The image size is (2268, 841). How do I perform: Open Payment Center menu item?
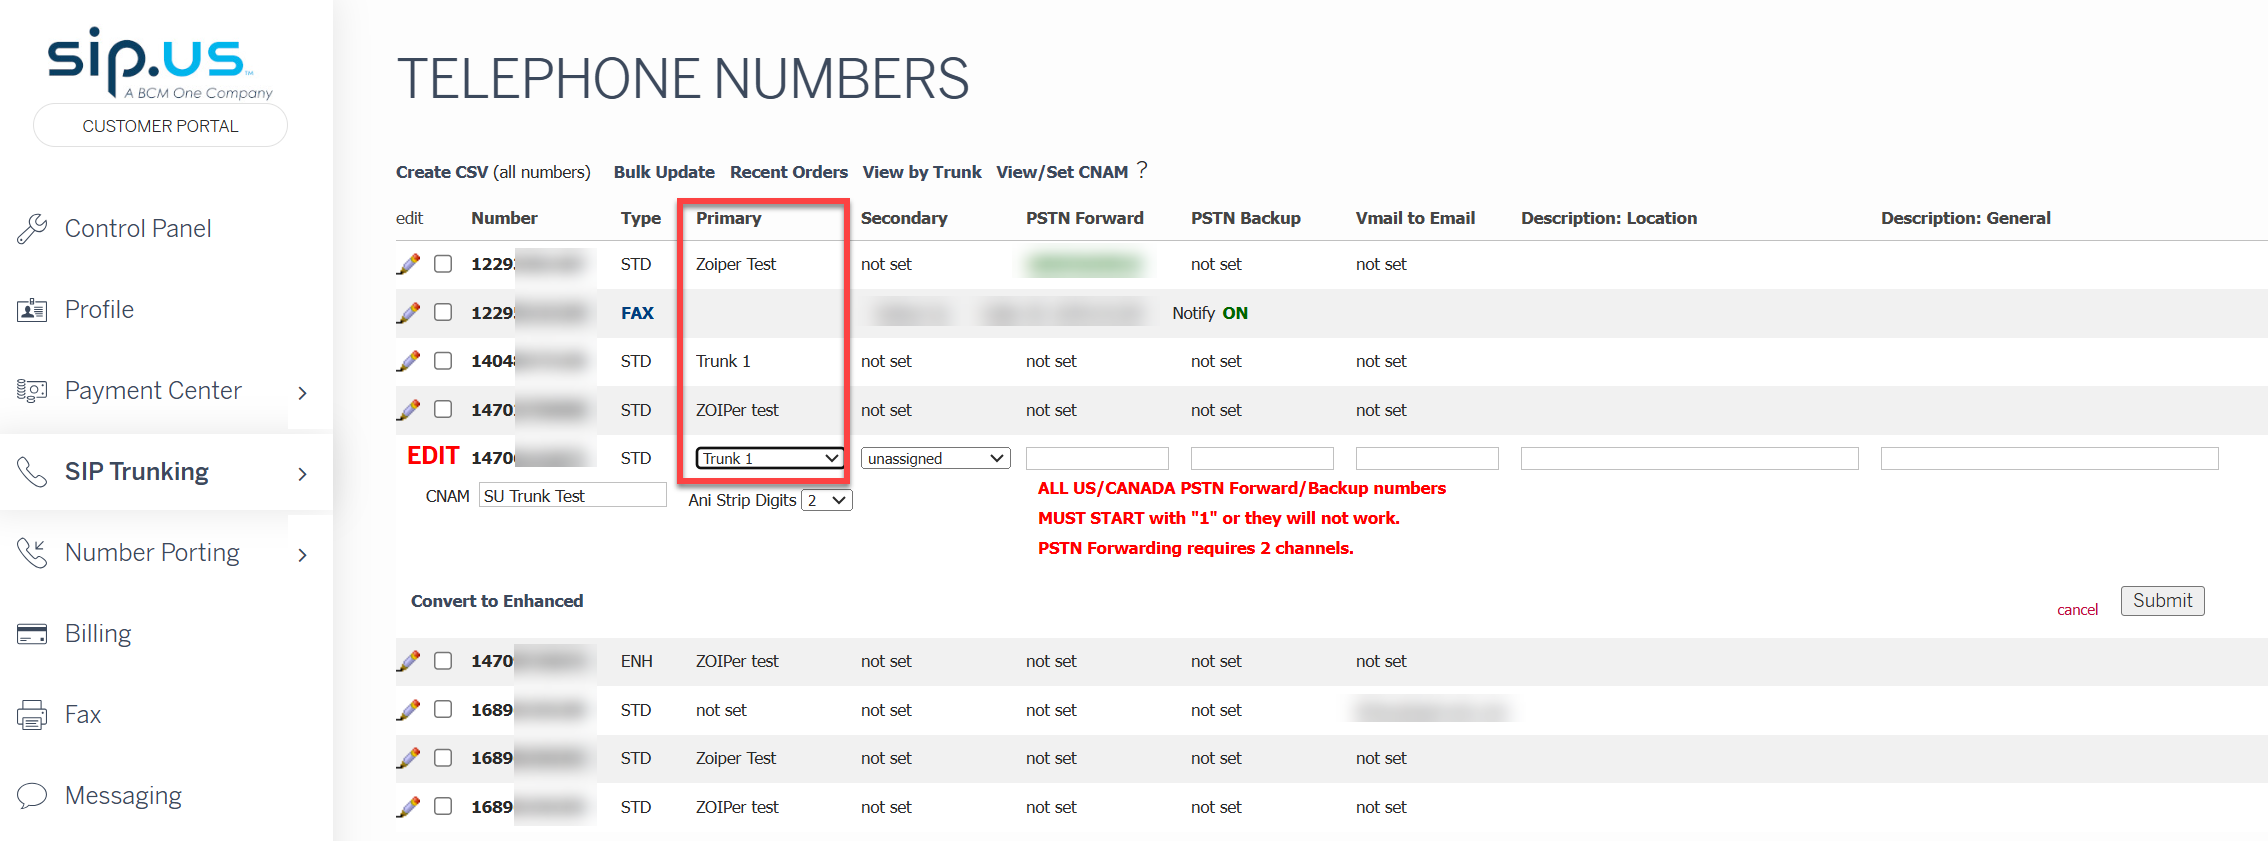pos(153,391)
